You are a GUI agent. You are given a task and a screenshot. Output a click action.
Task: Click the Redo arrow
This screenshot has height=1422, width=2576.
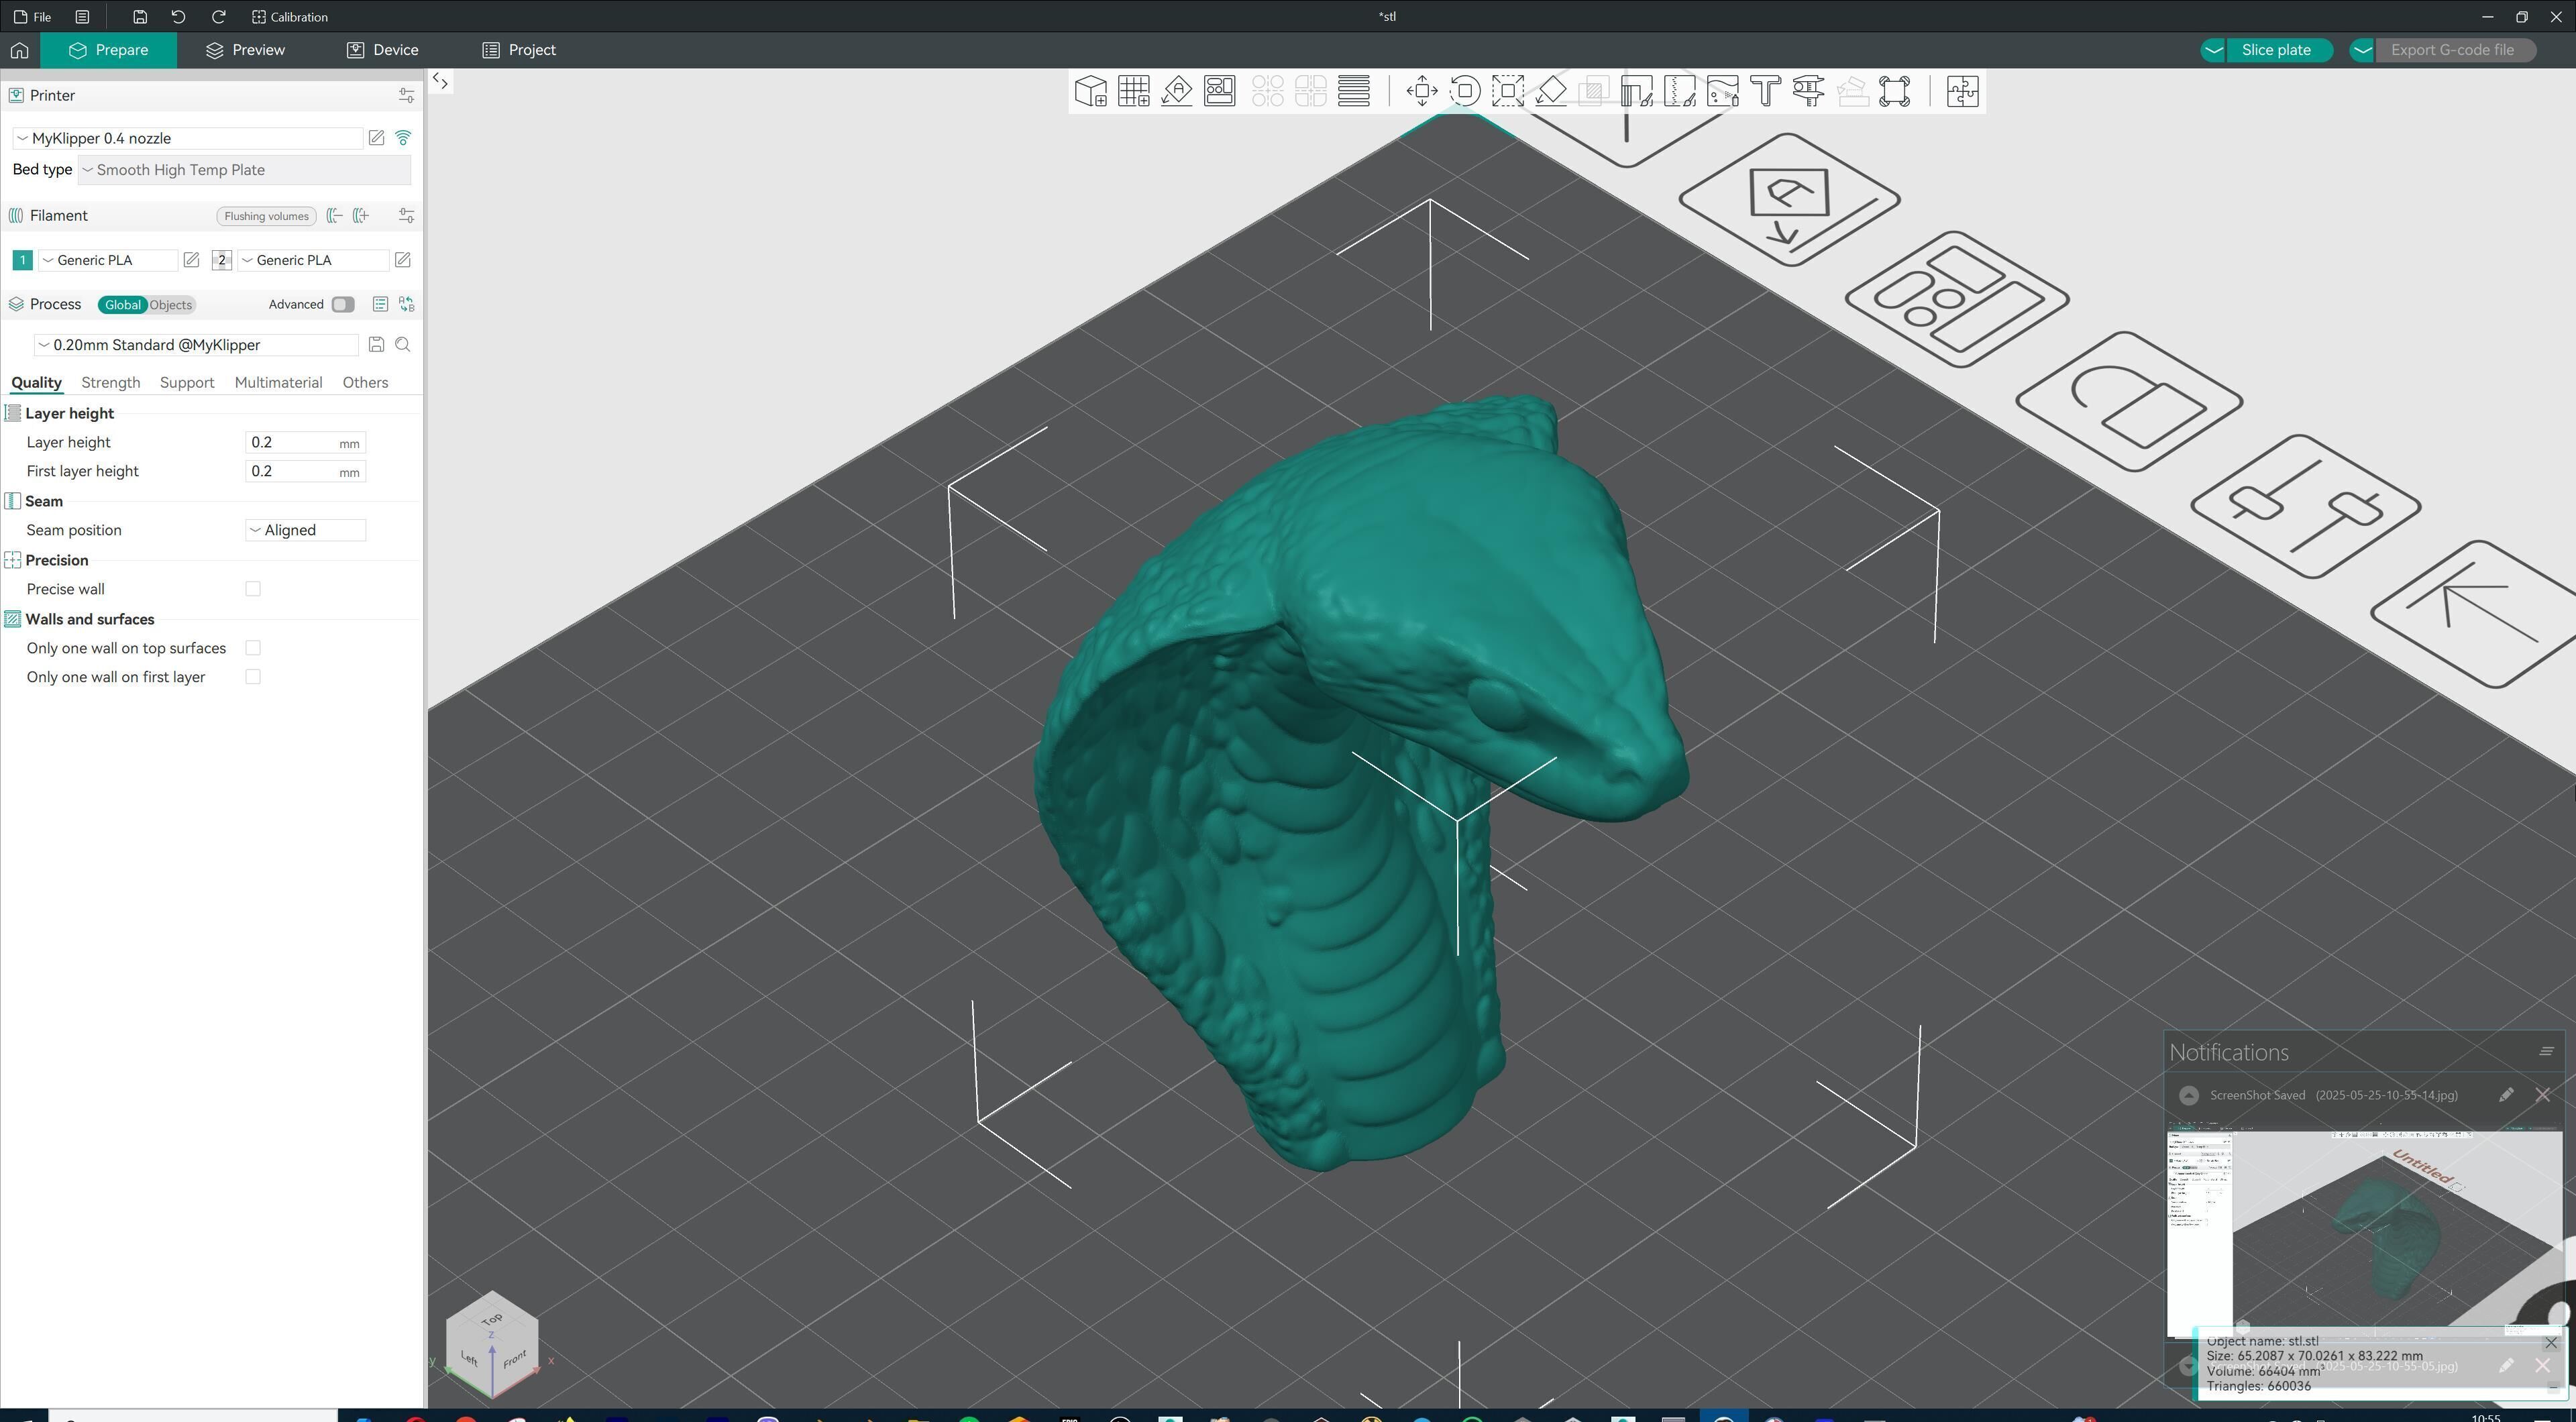tap(218, 17)
